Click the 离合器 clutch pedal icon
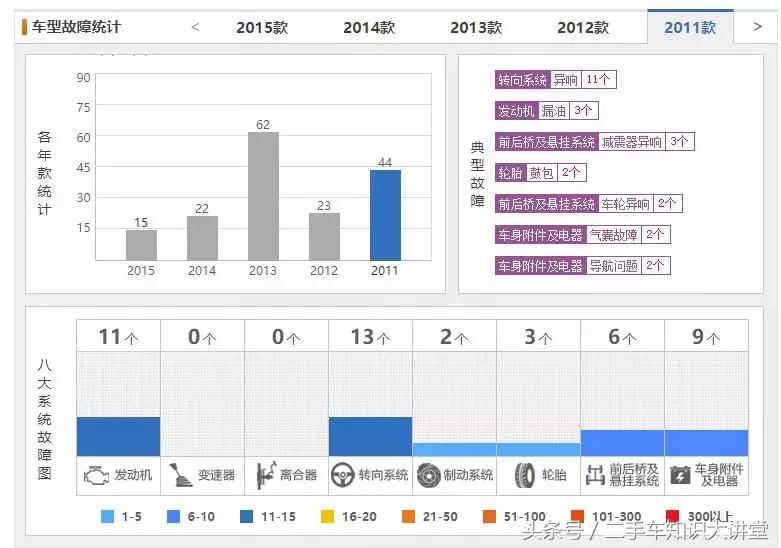Image resolution: width=781 pixels, height=548 pixels. (x=266, y=475)
